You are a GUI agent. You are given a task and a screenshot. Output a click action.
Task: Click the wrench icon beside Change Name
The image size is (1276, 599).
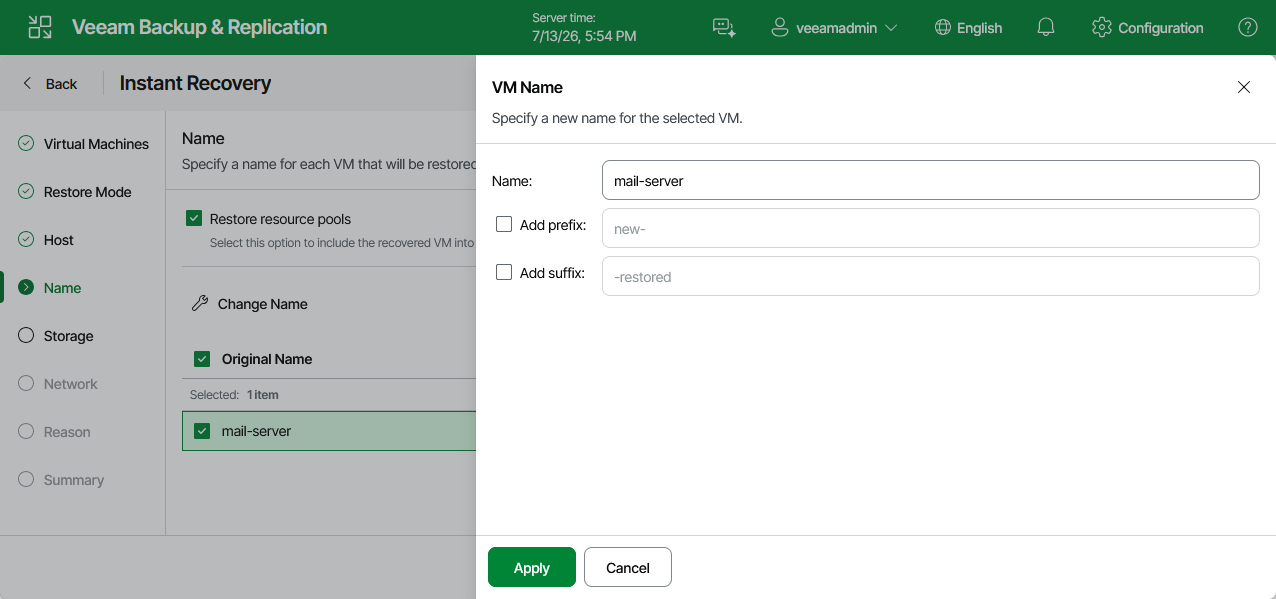[x=200, y=304]
